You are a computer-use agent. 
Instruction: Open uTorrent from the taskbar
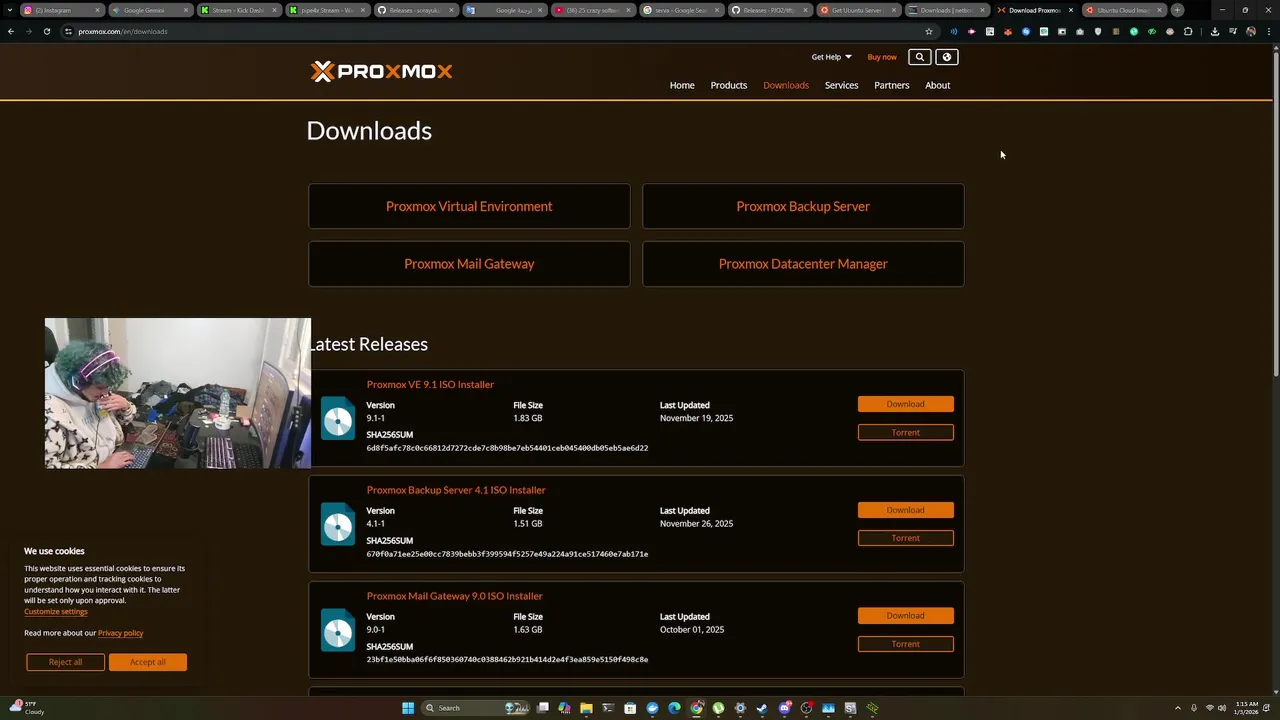[x=718, y=708]
